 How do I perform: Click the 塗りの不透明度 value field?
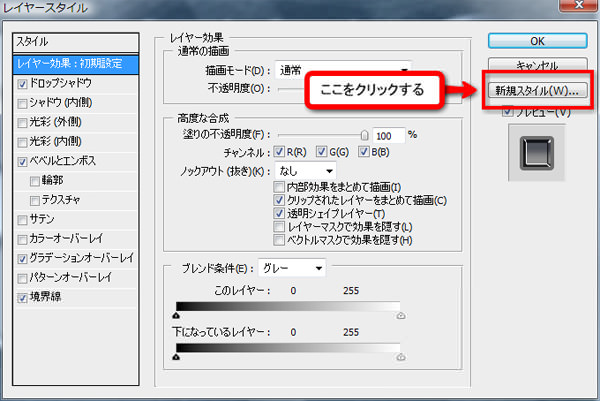point(388,134)
